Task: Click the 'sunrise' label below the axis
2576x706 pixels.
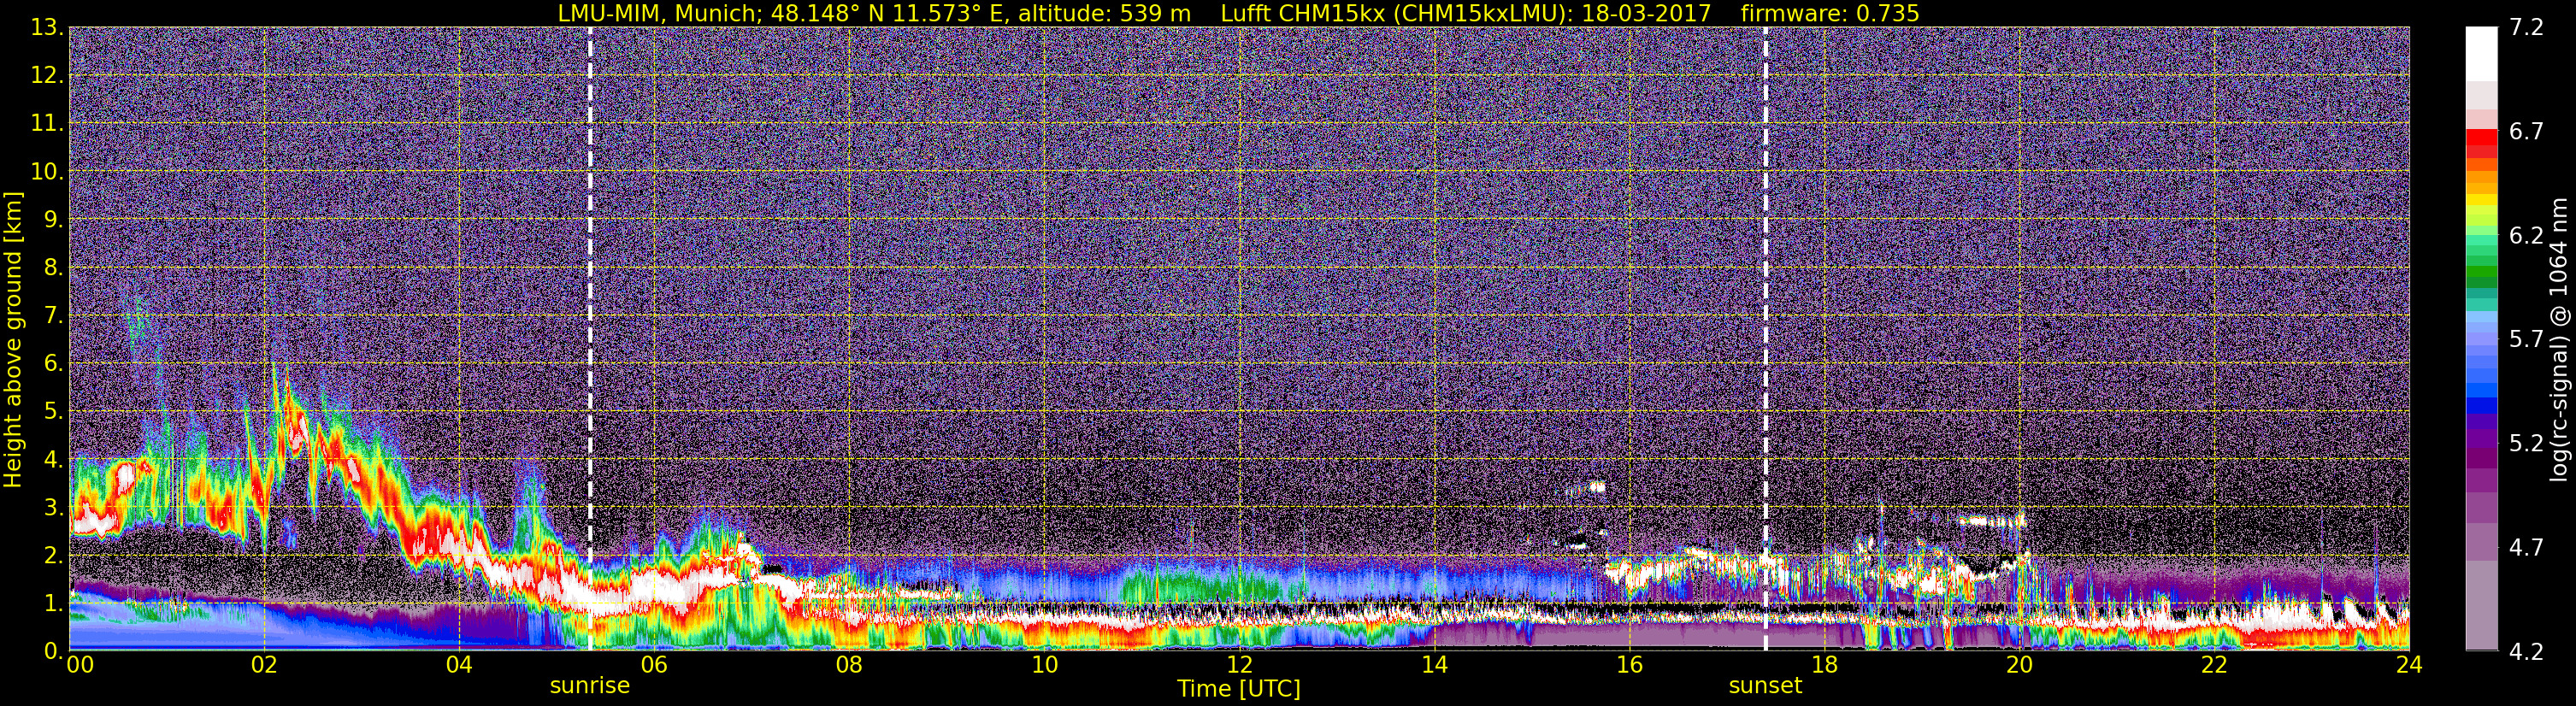Action: (x=590, y=686)
